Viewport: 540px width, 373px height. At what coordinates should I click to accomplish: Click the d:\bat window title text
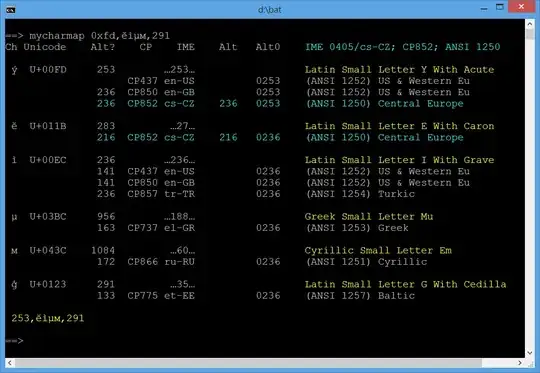tap(270, 10)
